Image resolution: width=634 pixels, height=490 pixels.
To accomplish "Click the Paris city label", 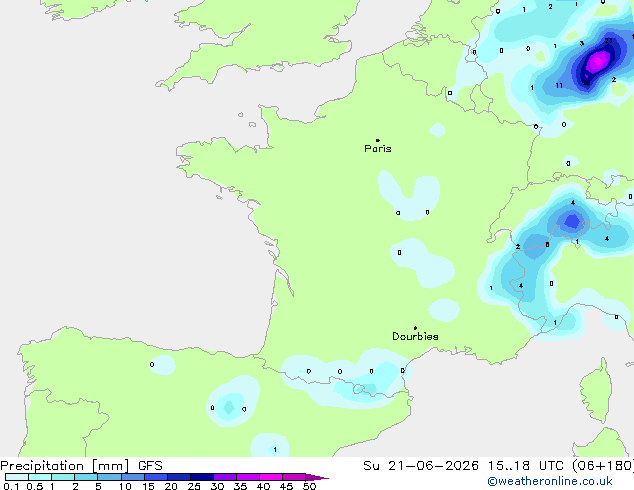I will point(378,149).
